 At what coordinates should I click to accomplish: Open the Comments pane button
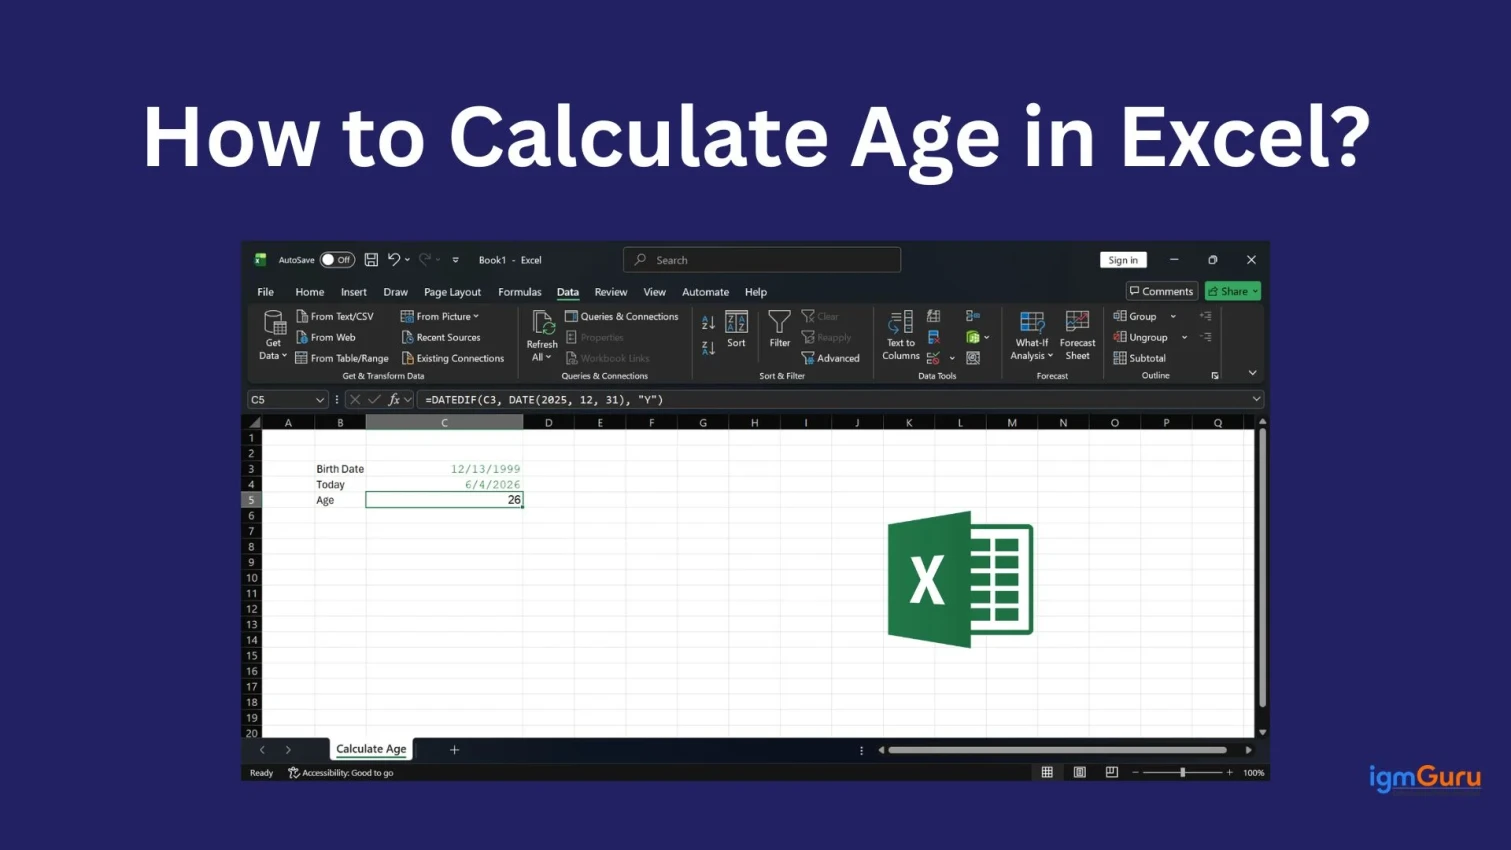pos(1161,291)
